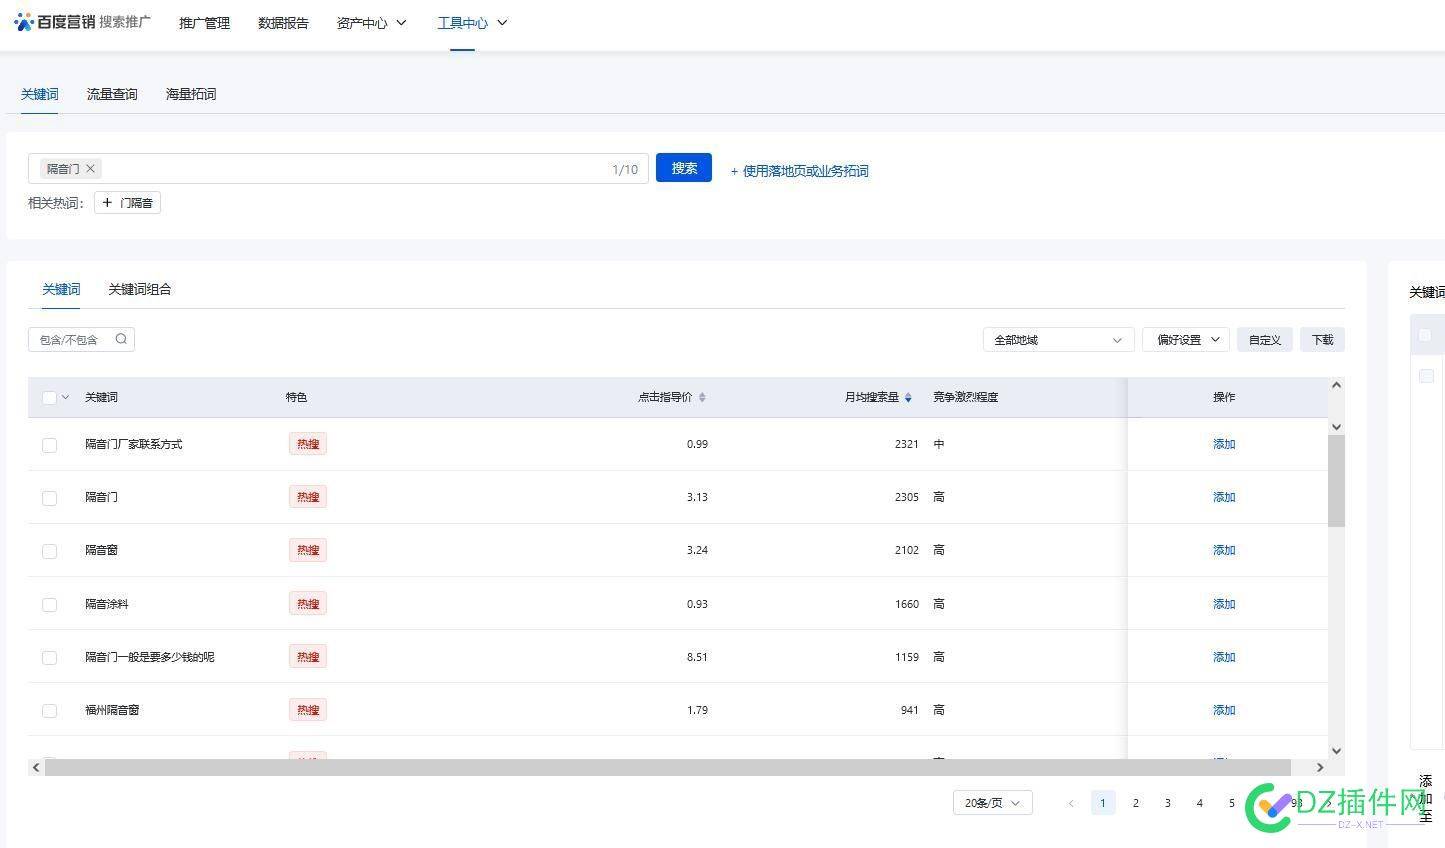Sort by 点击指导价 column arrows
1445x848 pixels.
click(x=702, y=397)
